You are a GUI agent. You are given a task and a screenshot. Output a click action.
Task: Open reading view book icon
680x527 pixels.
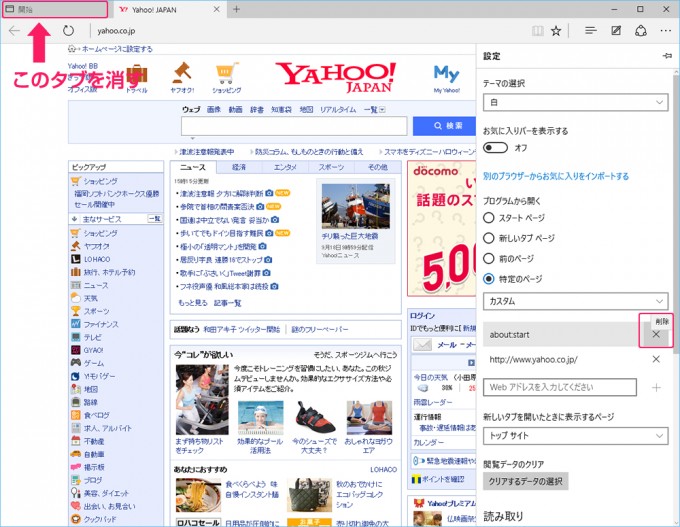pos(538,30)
